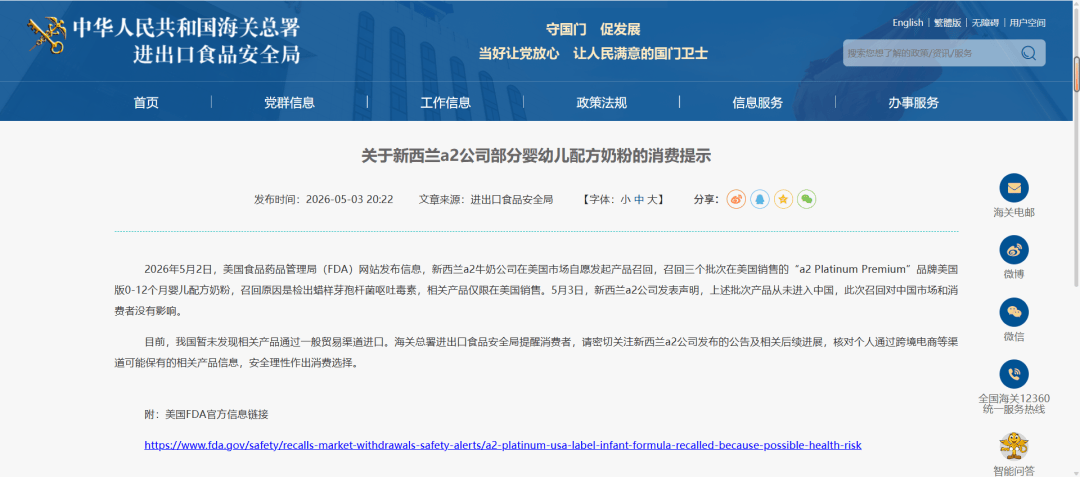The width and height of the screenshot is (1080, 477).
Task: Share to QZone via yellow star icon
Action: point(783,200)
